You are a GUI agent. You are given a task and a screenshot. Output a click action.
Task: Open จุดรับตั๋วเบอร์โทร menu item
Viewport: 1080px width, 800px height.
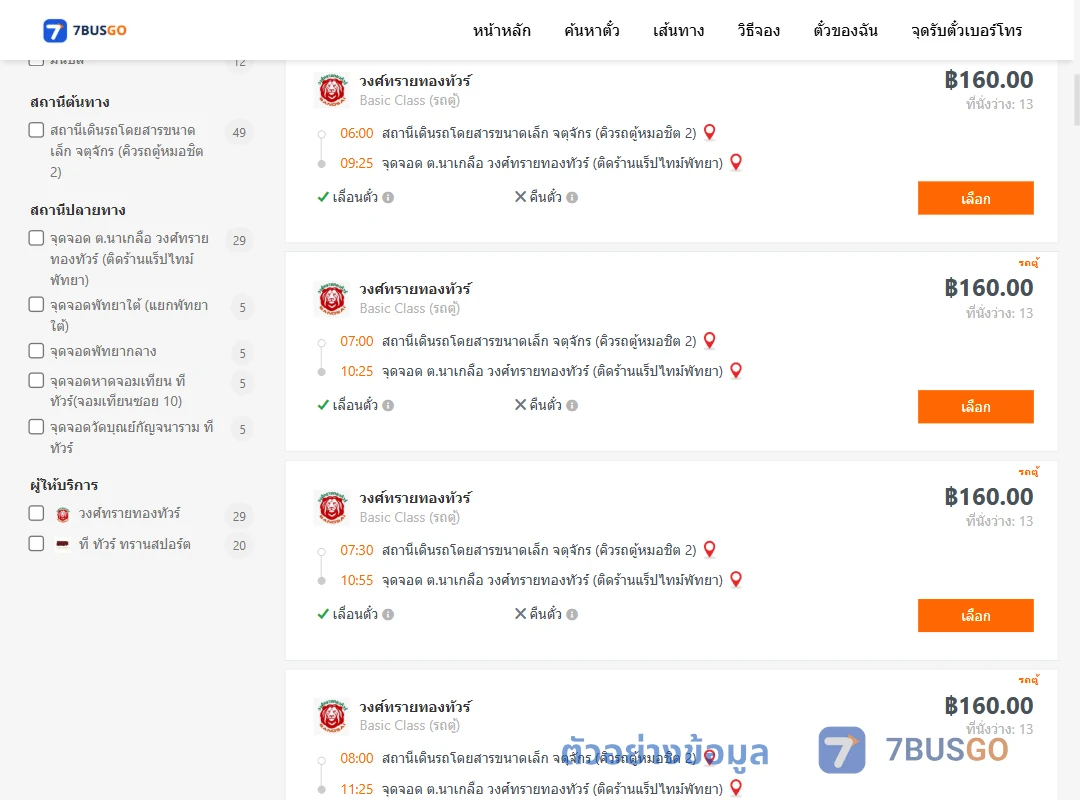click(x=966, y=30)
